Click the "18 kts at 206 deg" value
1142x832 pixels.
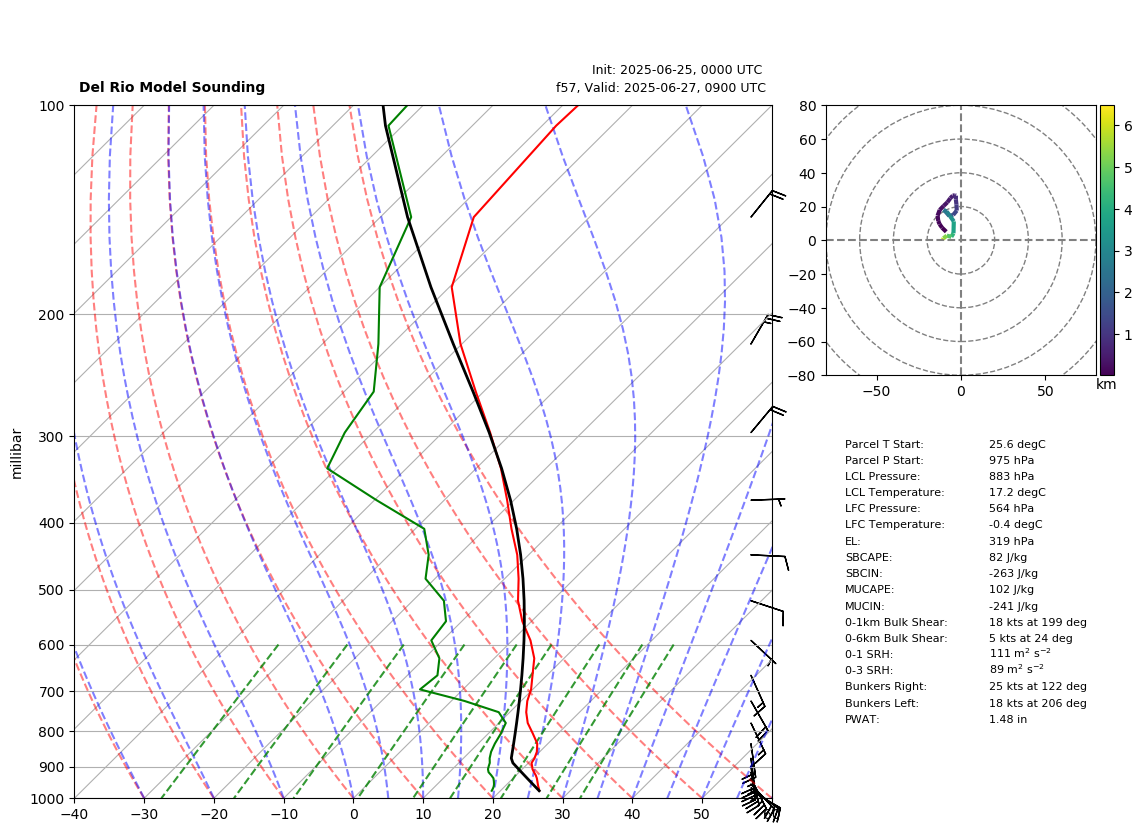pos(1038,703)
